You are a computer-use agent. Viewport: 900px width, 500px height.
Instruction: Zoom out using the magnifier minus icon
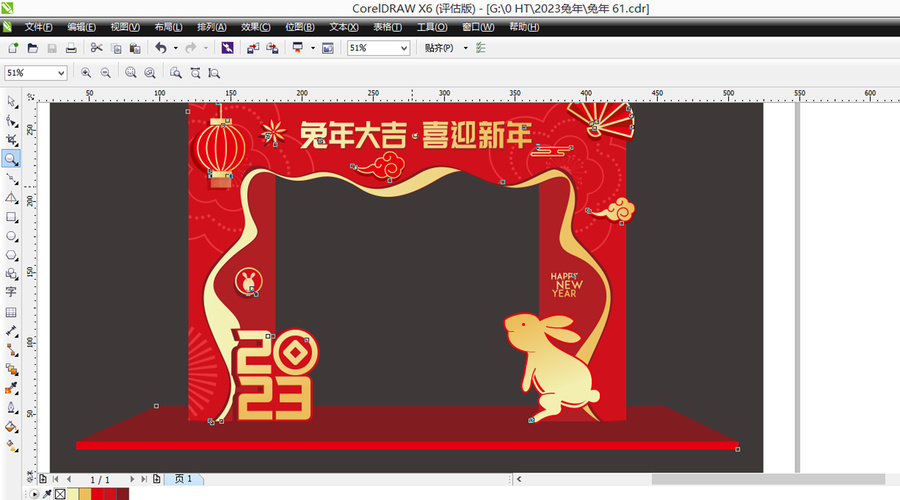tap(106, 73)
